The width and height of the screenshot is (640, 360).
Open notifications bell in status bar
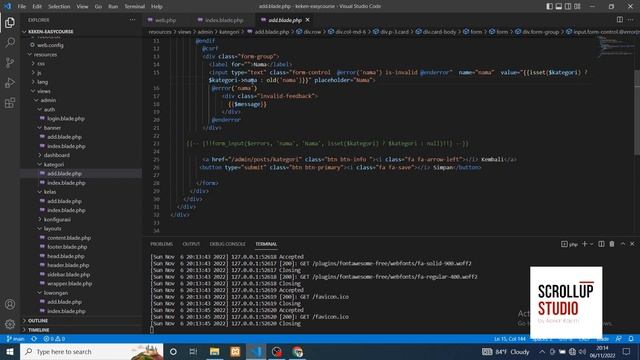[x=631, y=339]
